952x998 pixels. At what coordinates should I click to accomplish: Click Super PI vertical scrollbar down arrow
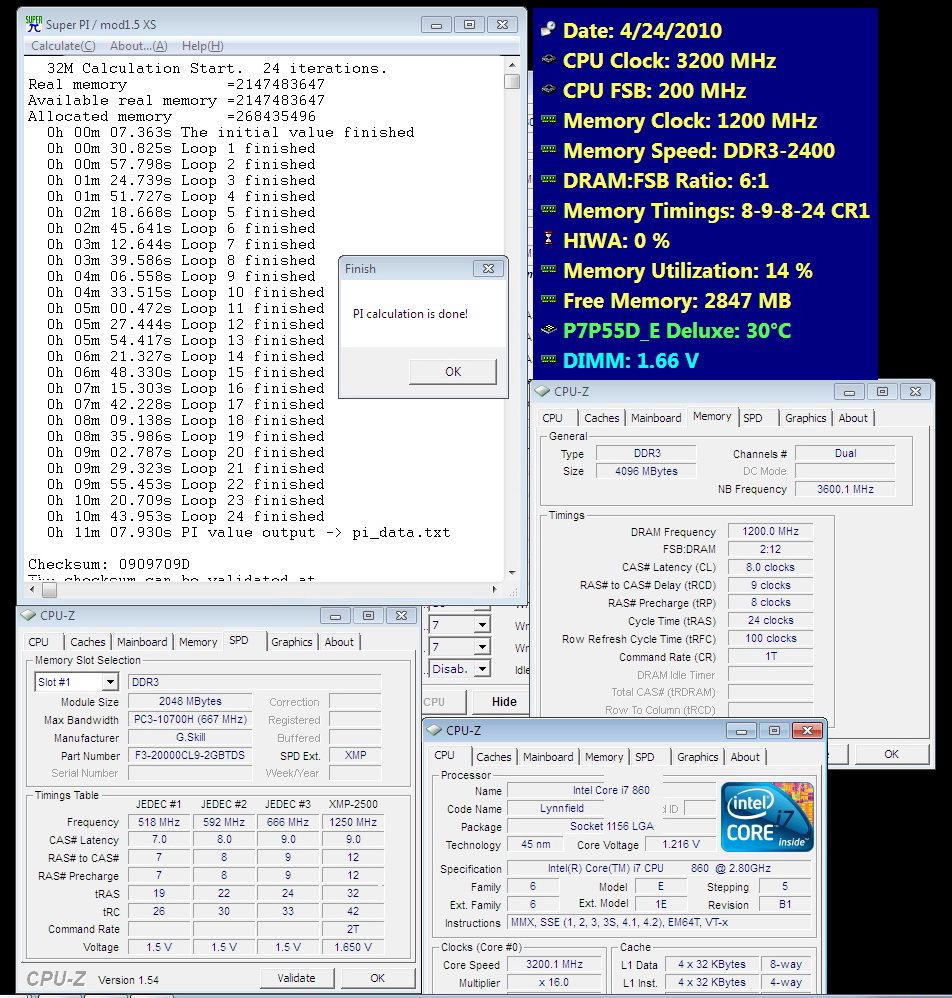(x=512, y=573)
